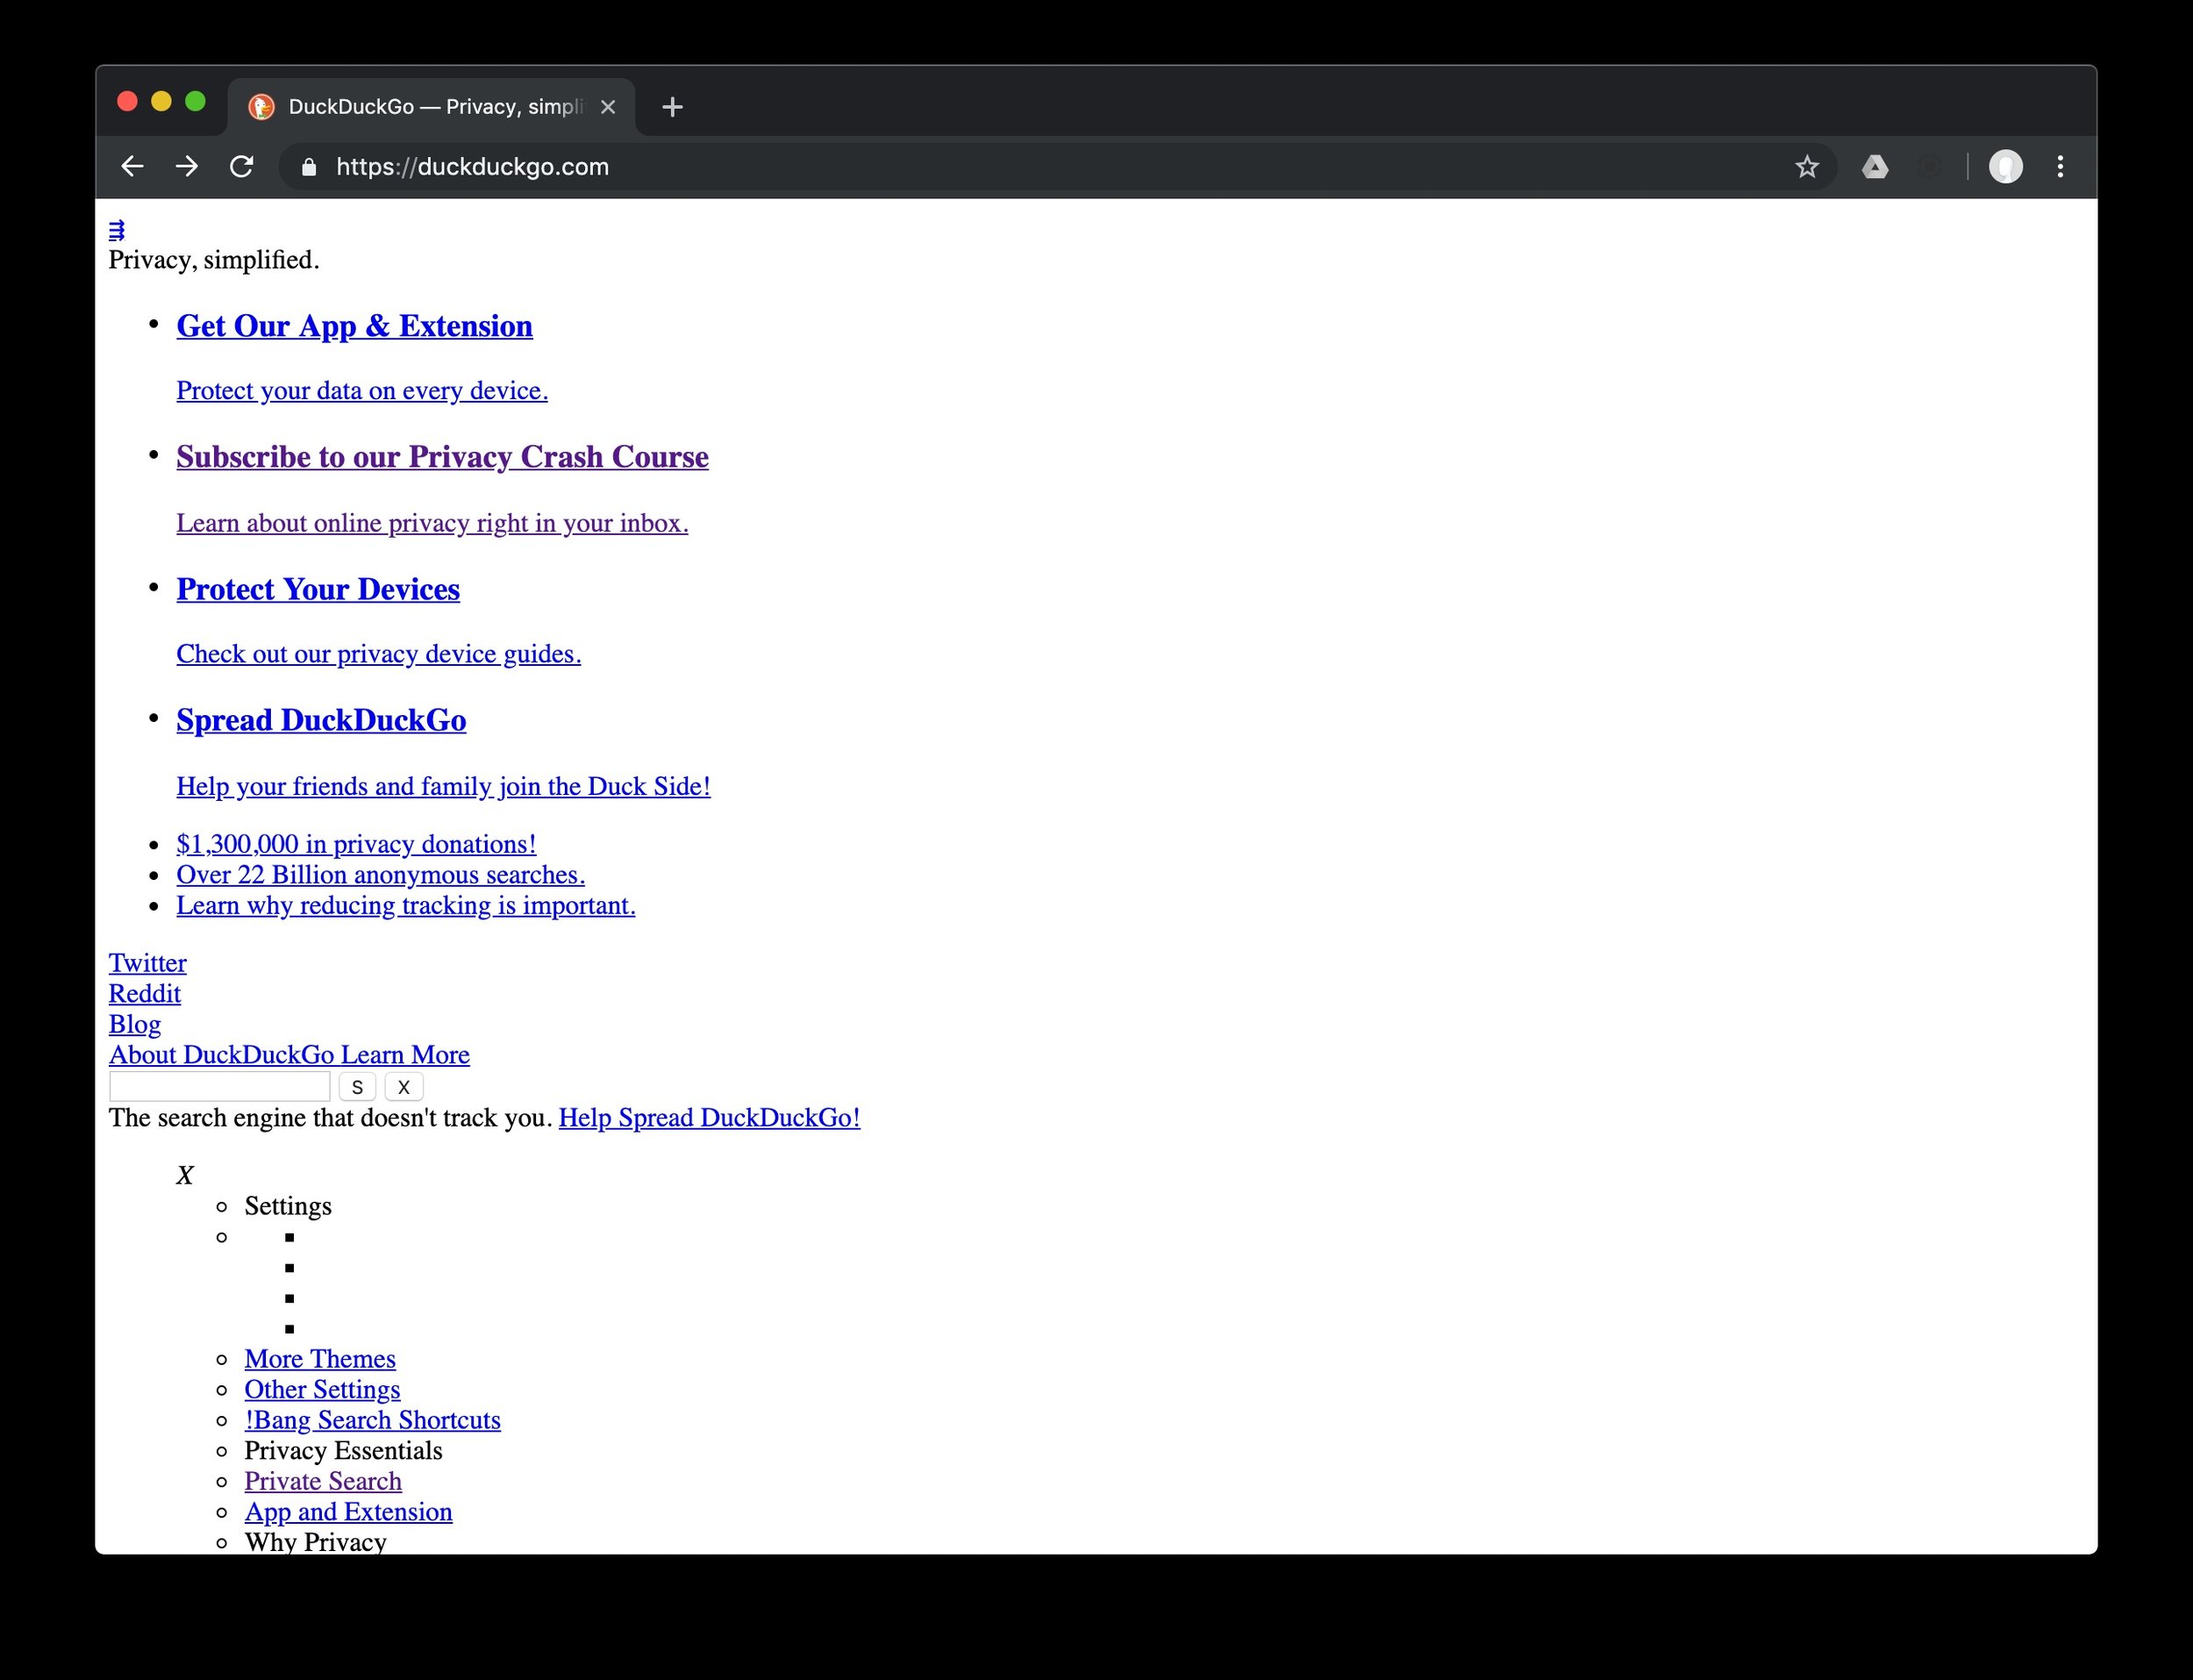Image resolution: width=2193 pixels, height=1680 pixels.
Task: Click the padlock site security icon
Action: point(309,167)
